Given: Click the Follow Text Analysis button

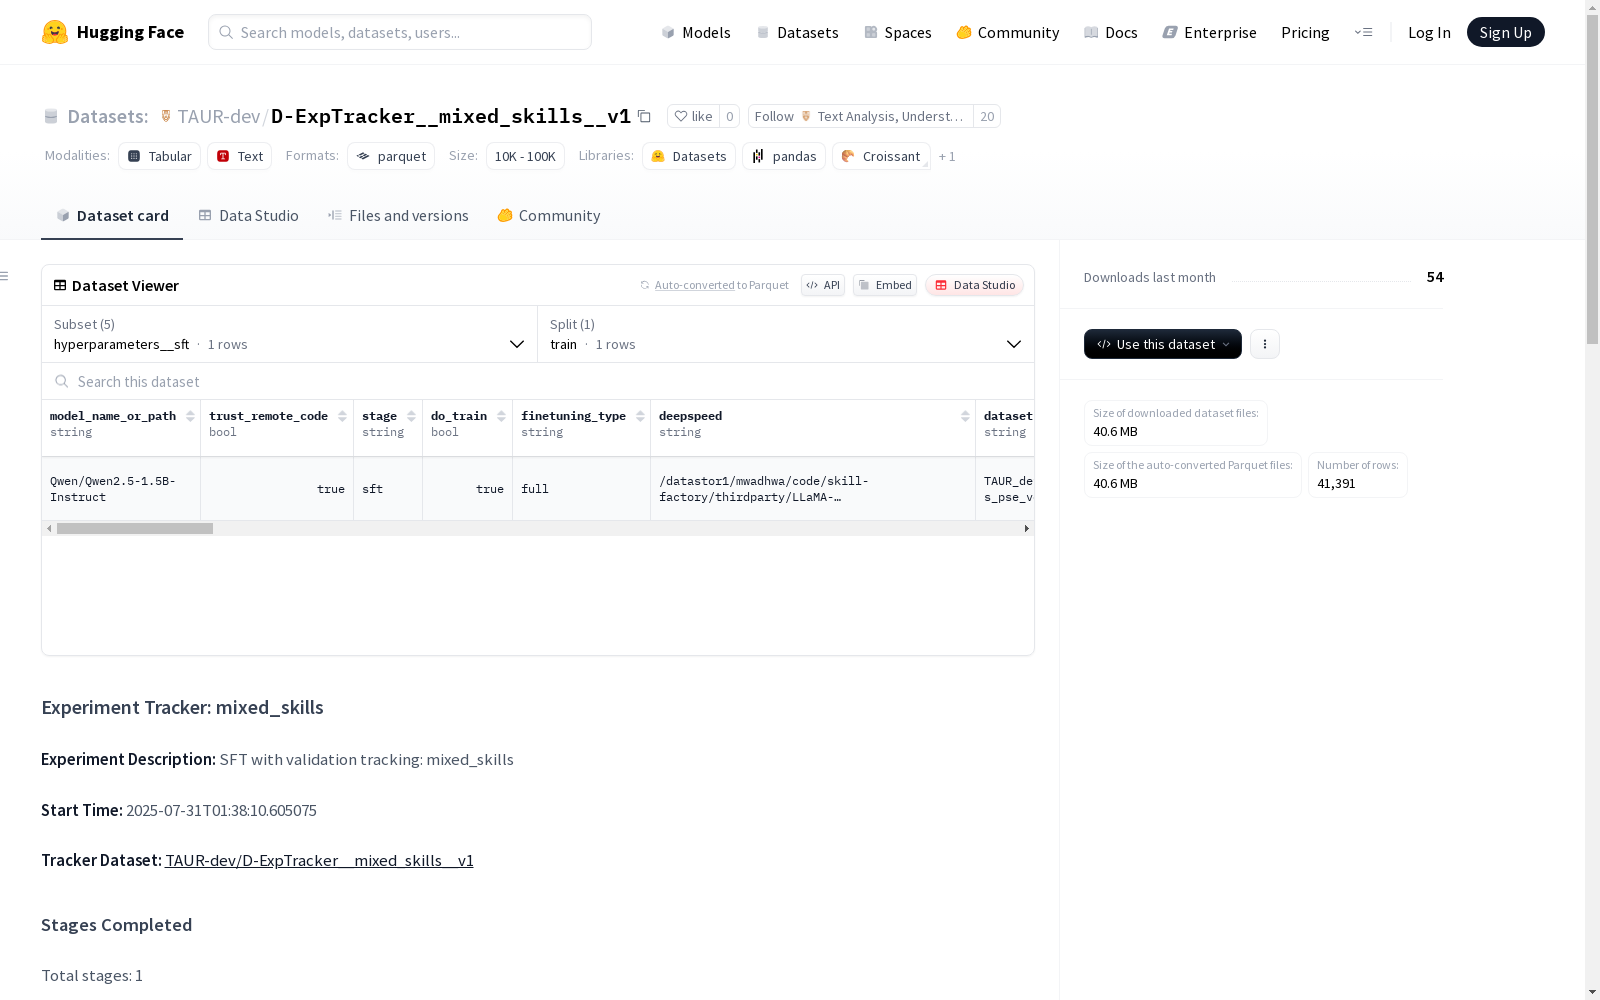Looking at the screenshot, I should click(861, 116).
